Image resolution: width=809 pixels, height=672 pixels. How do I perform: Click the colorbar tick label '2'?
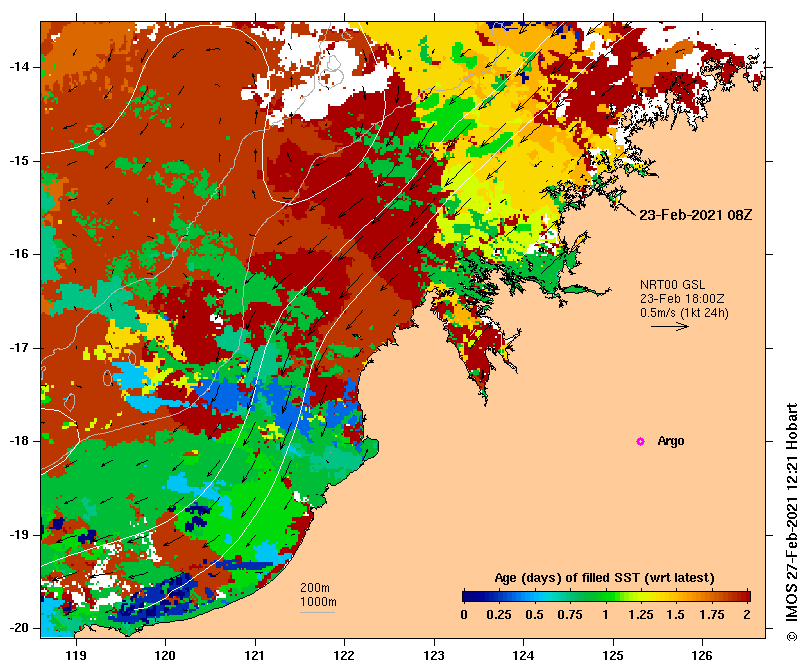[x=747, y=615]
